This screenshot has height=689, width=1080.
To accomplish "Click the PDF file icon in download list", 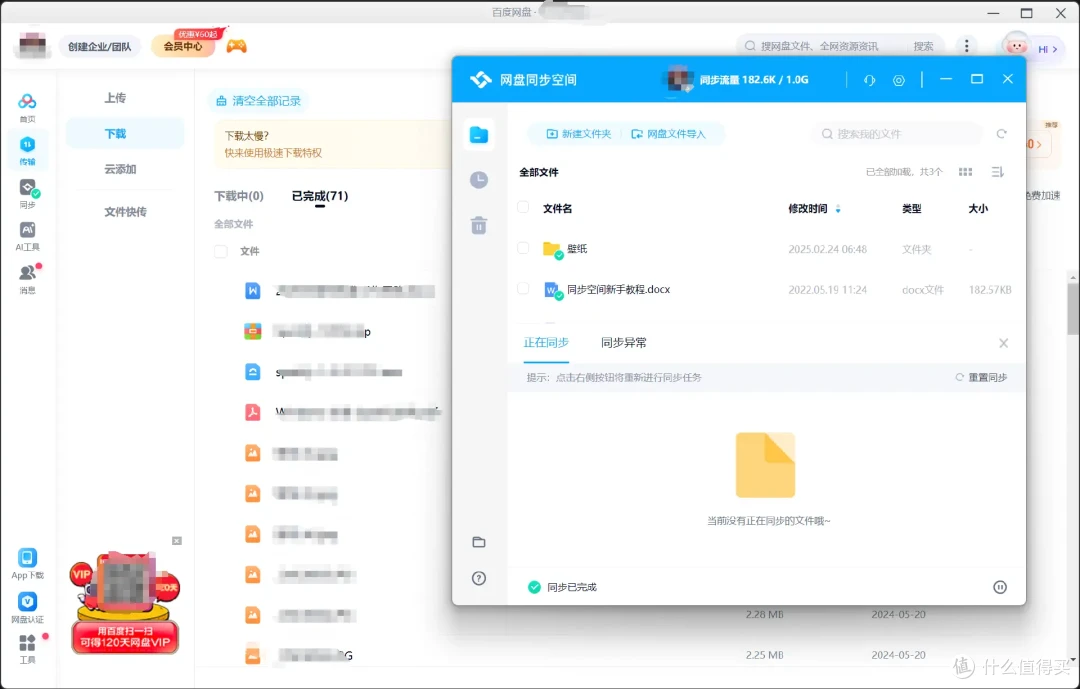I will tap(253, 412).
